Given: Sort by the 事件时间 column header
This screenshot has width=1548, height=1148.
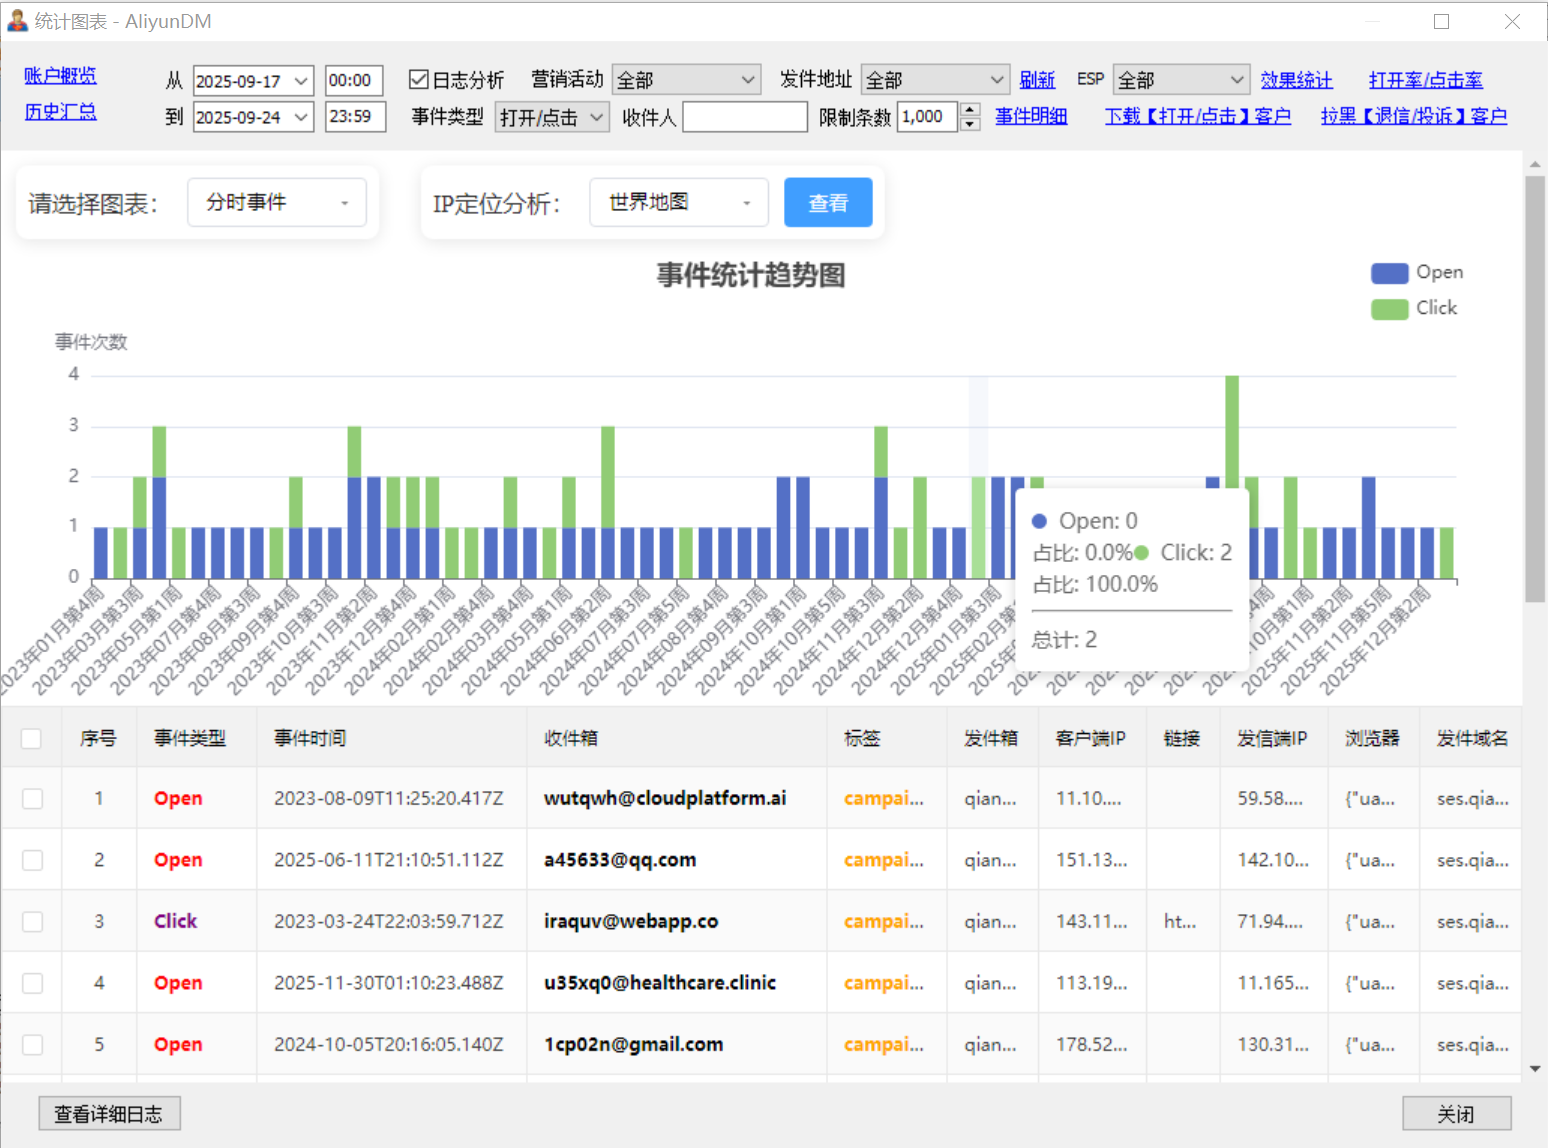Looking at the screenshot, I should 310,738.
